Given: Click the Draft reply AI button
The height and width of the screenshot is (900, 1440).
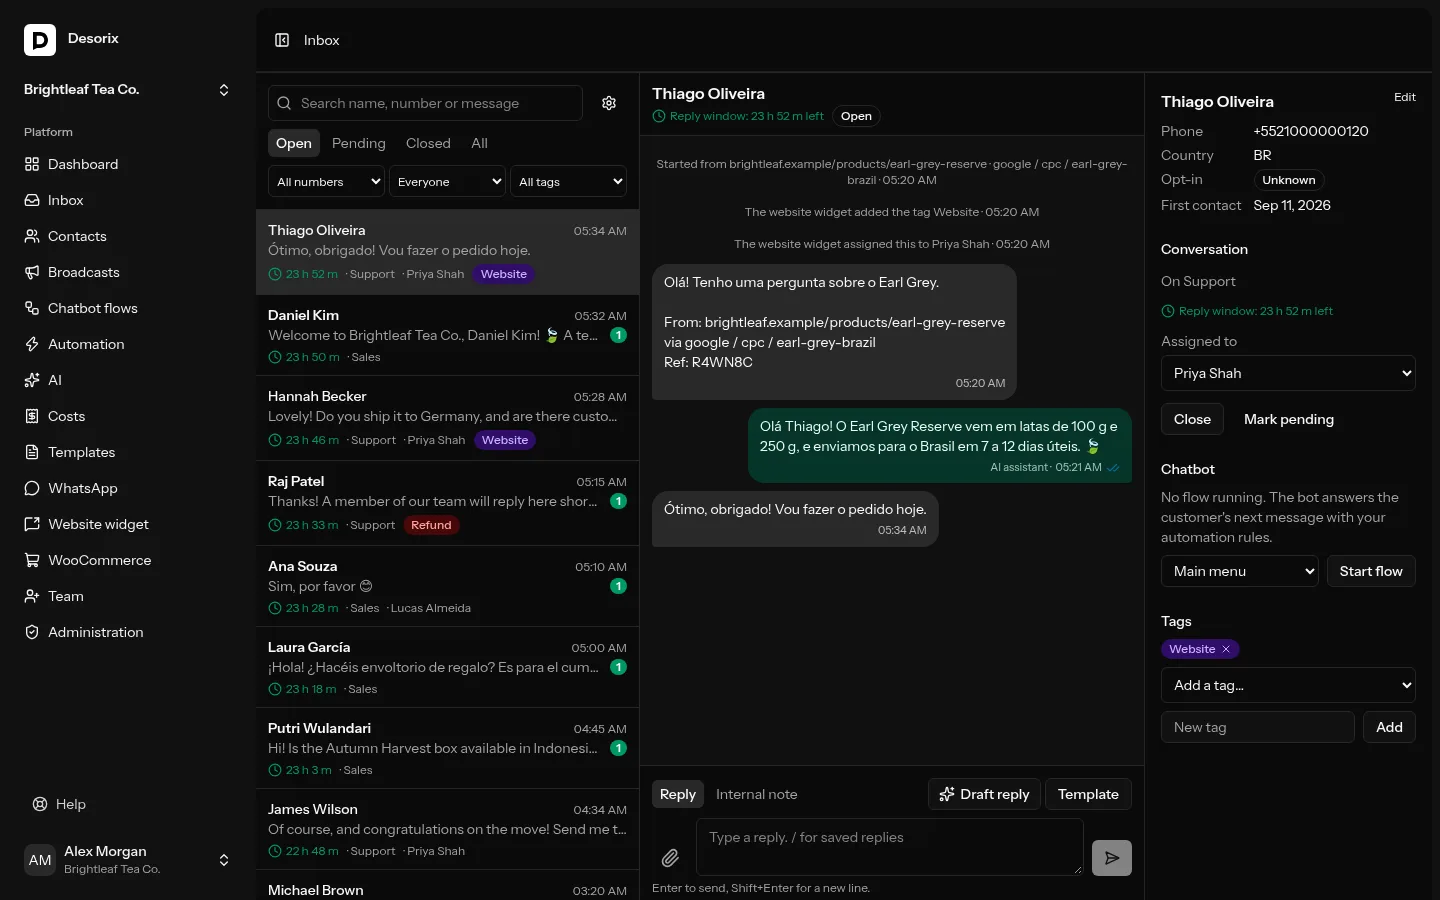Looking at the screenshot, I should coord(984,794).
